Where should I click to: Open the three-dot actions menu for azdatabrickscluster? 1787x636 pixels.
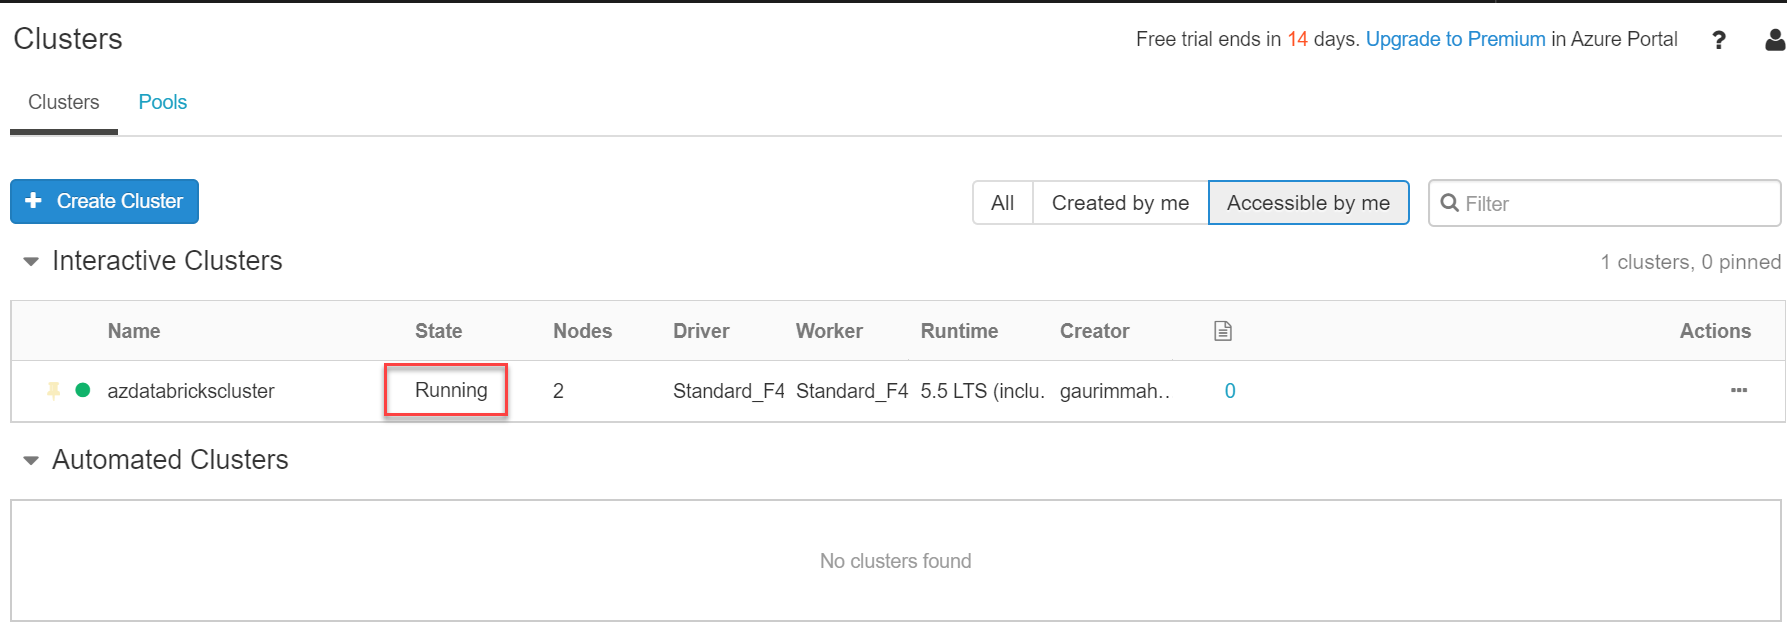pyautogui.click(x=1739, y=390)
